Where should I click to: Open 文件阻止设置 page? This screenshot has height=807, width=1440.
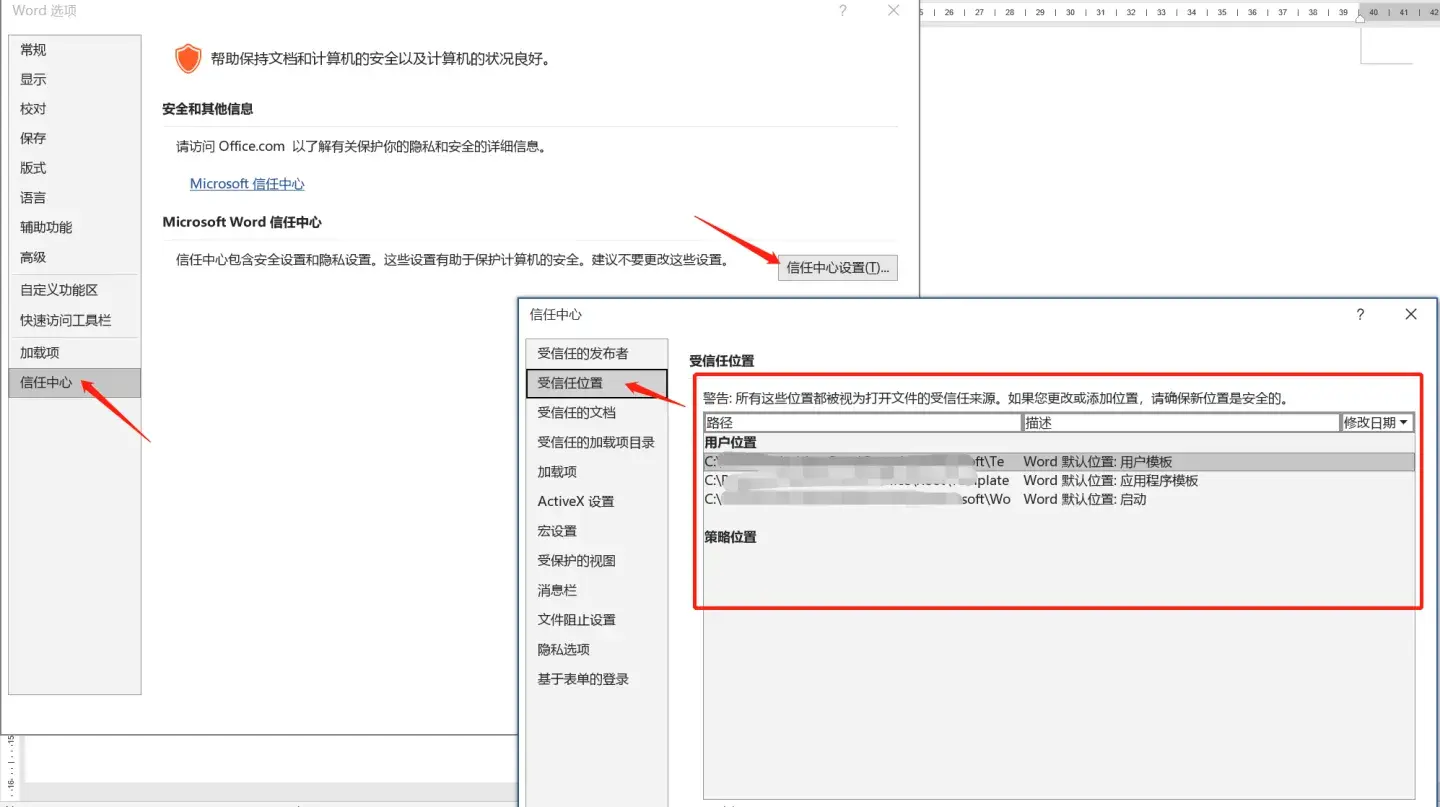(x=596, y=620)
